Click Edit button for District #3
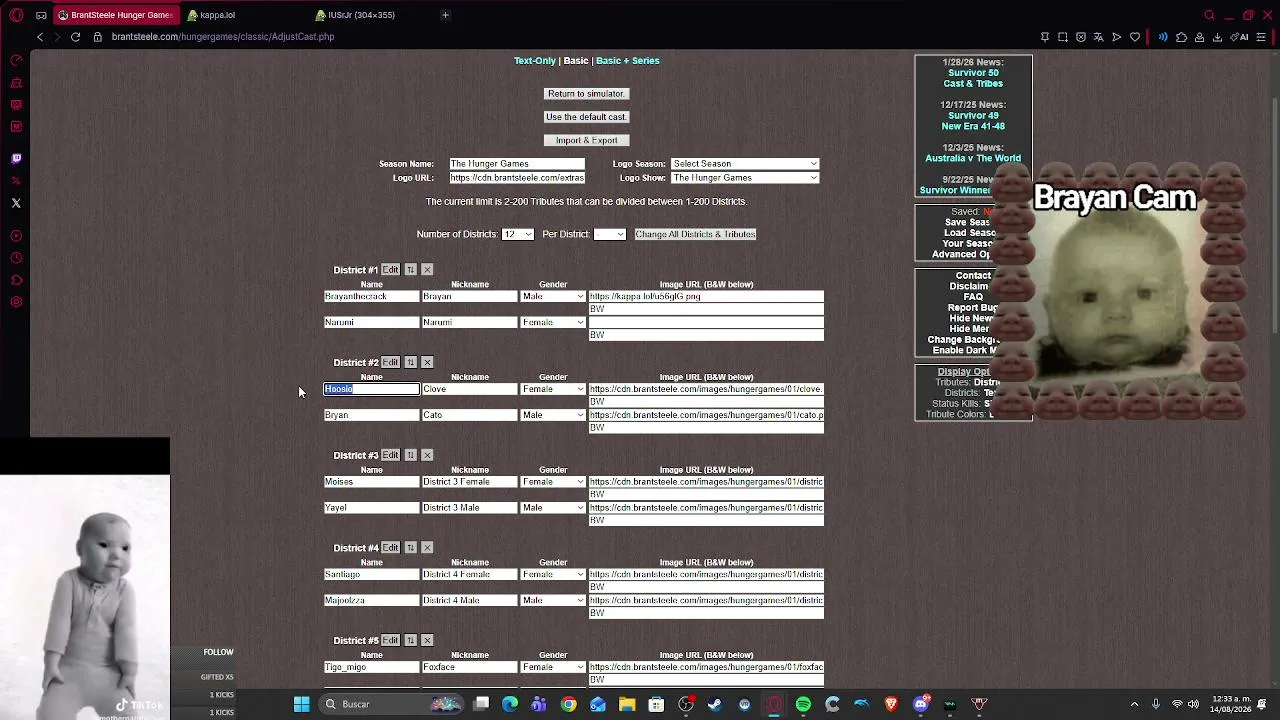The width and height of the screenshot is (1280, 720). (x=390, y=455)
